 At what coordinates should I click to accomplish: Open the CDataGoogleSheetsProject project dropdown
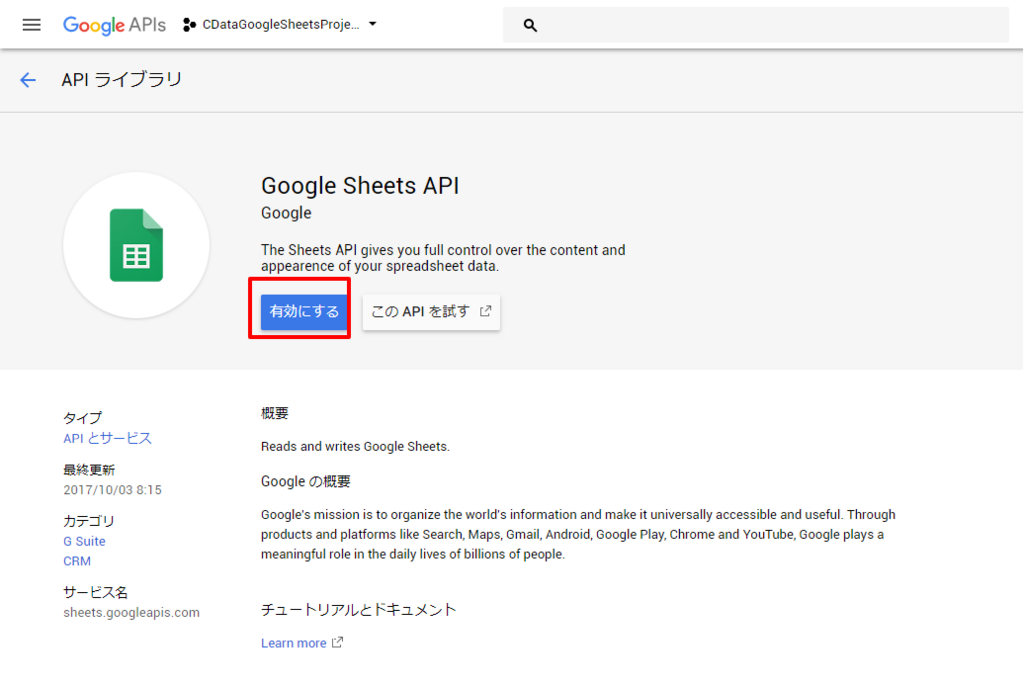[280, 25]
